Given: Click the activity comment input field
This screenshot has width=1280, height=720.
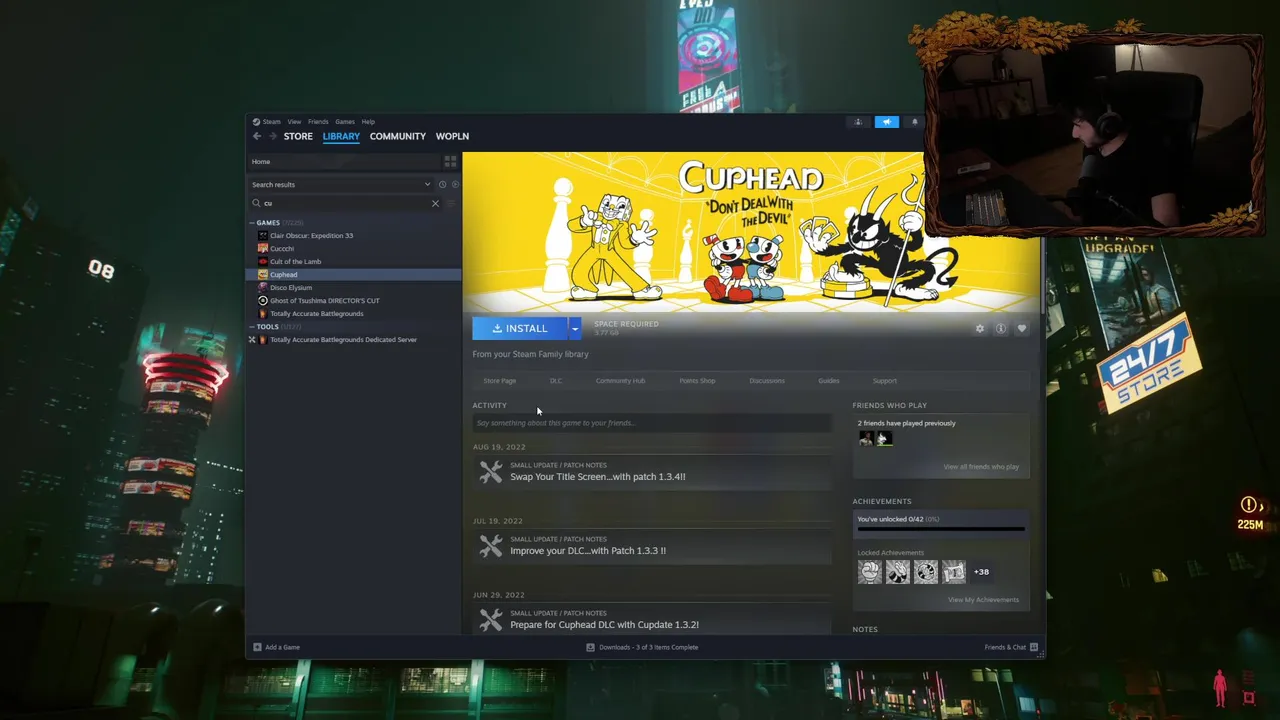Looking at the screenshot, I should click(652, 423).
